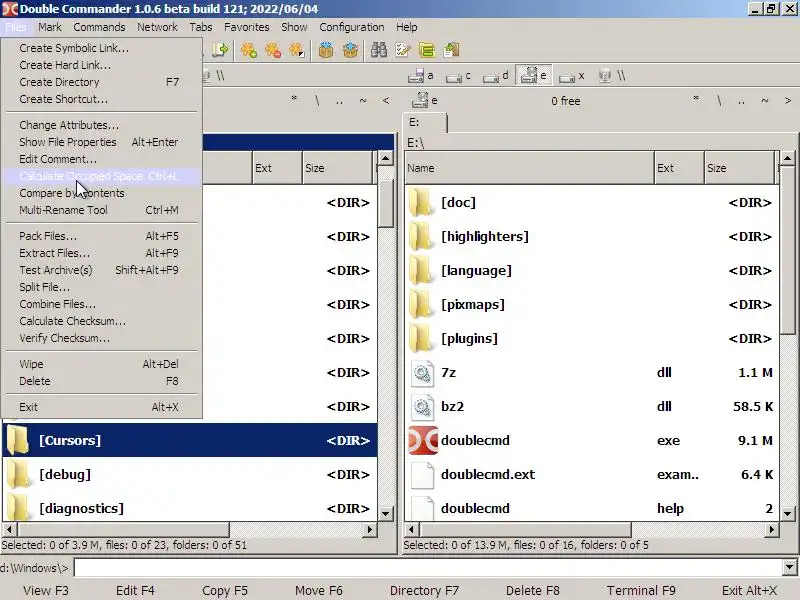Open the Commands menu
The width and height of the screenshot is (800, 600).
(x=99, y=27)
